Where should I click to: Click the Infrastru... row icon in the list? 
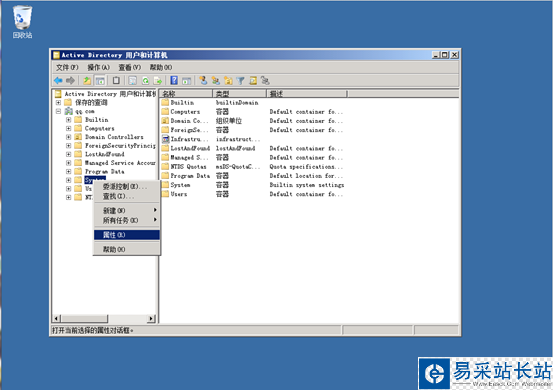click(x=165, y=139)
